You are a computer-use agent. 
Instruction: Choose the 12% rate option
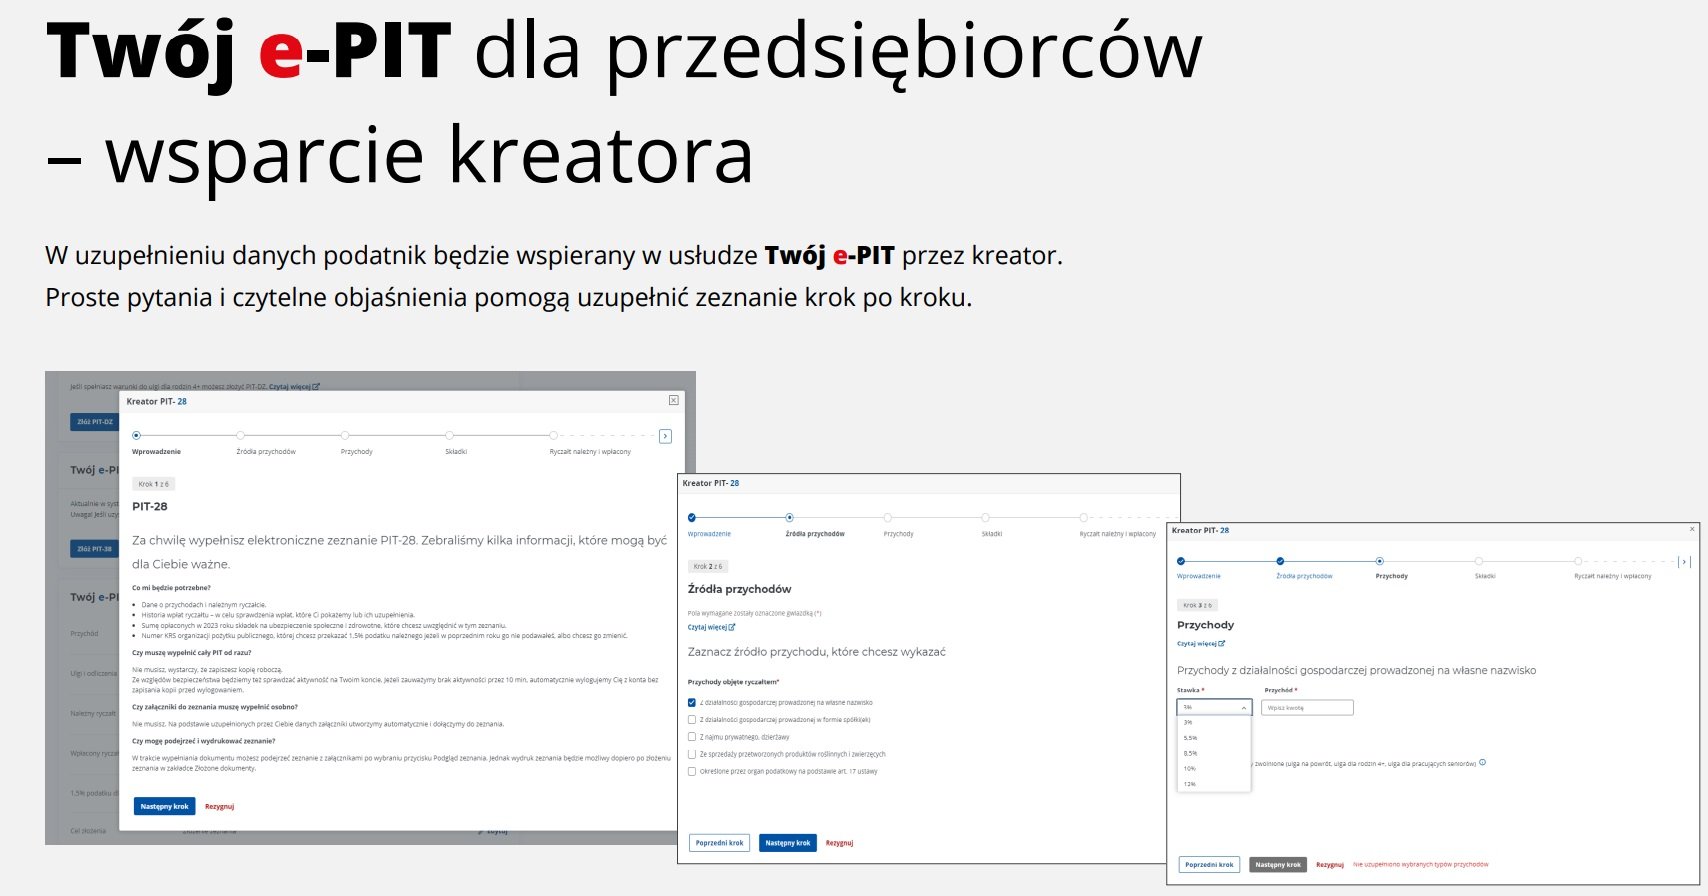(1214, 784)
